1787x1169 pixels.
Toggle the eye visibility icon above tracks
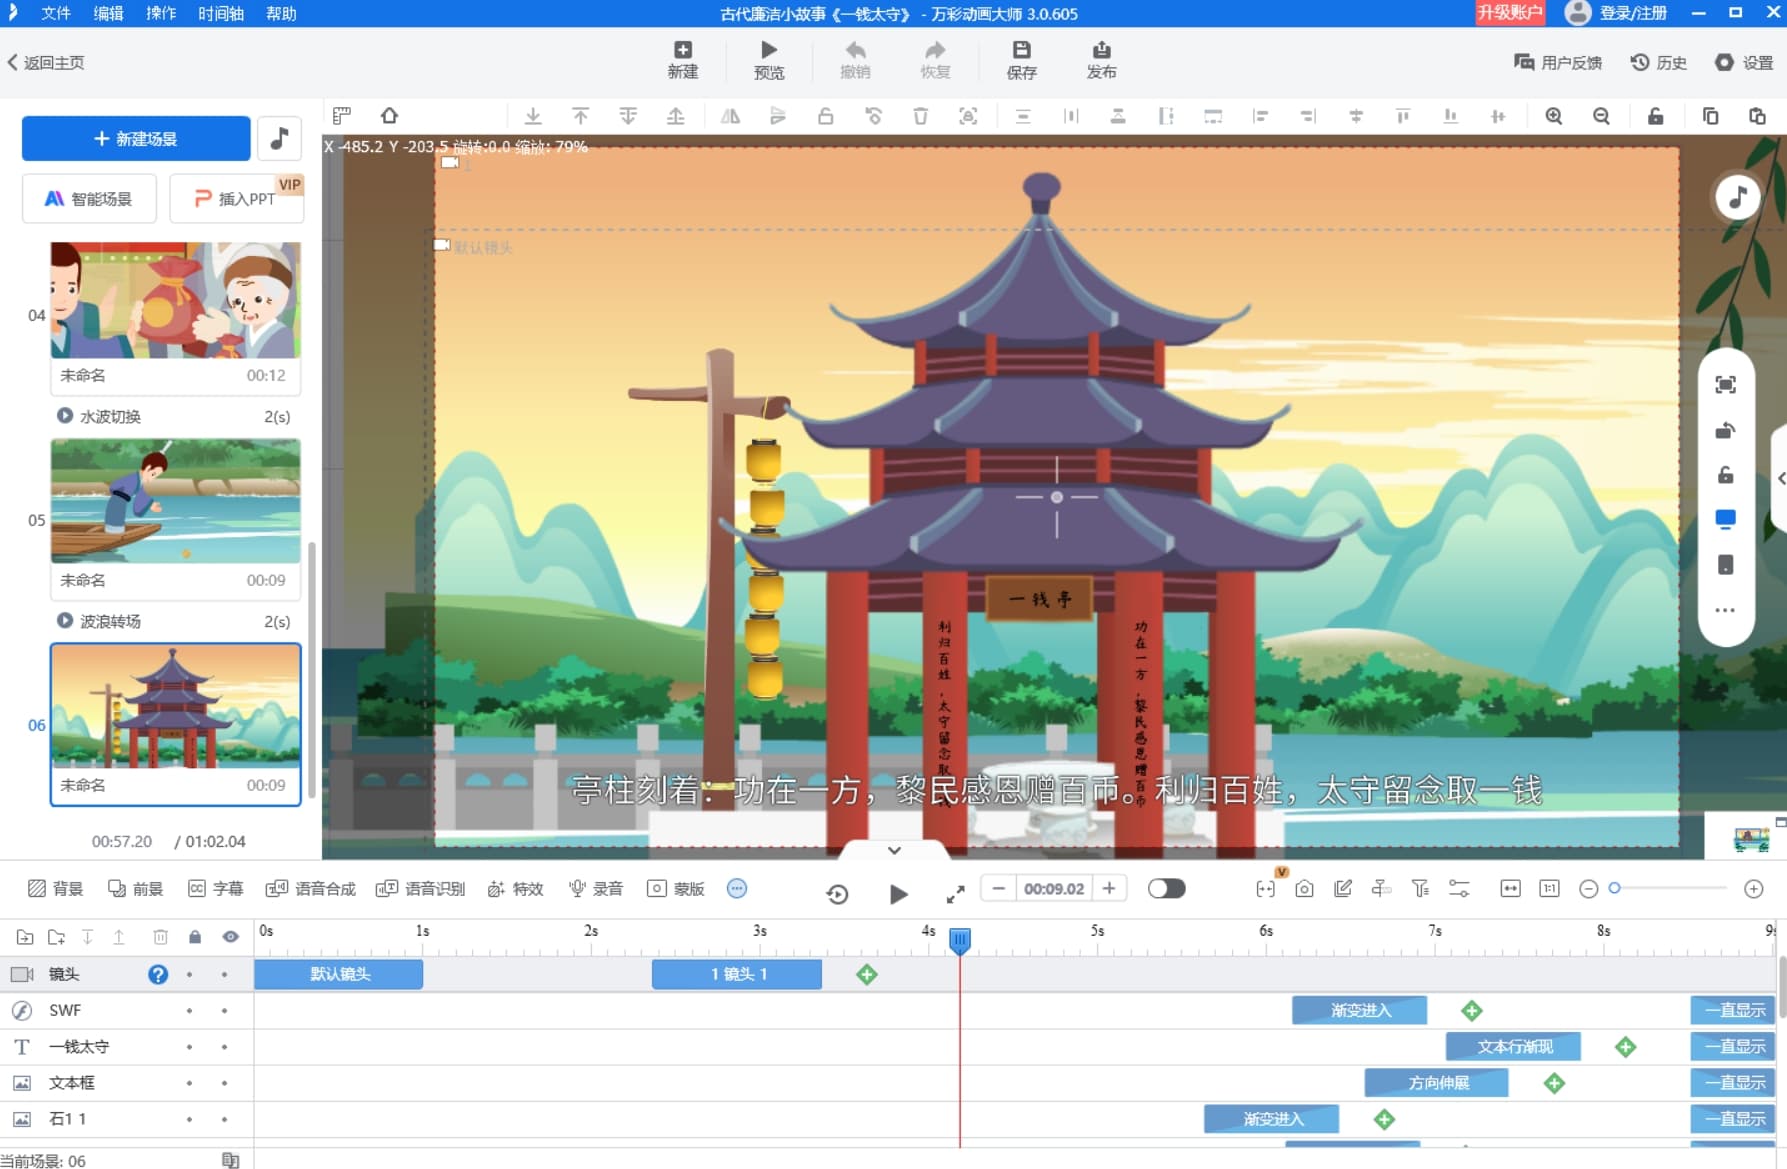pyautogui.click(x=231, y=937)
